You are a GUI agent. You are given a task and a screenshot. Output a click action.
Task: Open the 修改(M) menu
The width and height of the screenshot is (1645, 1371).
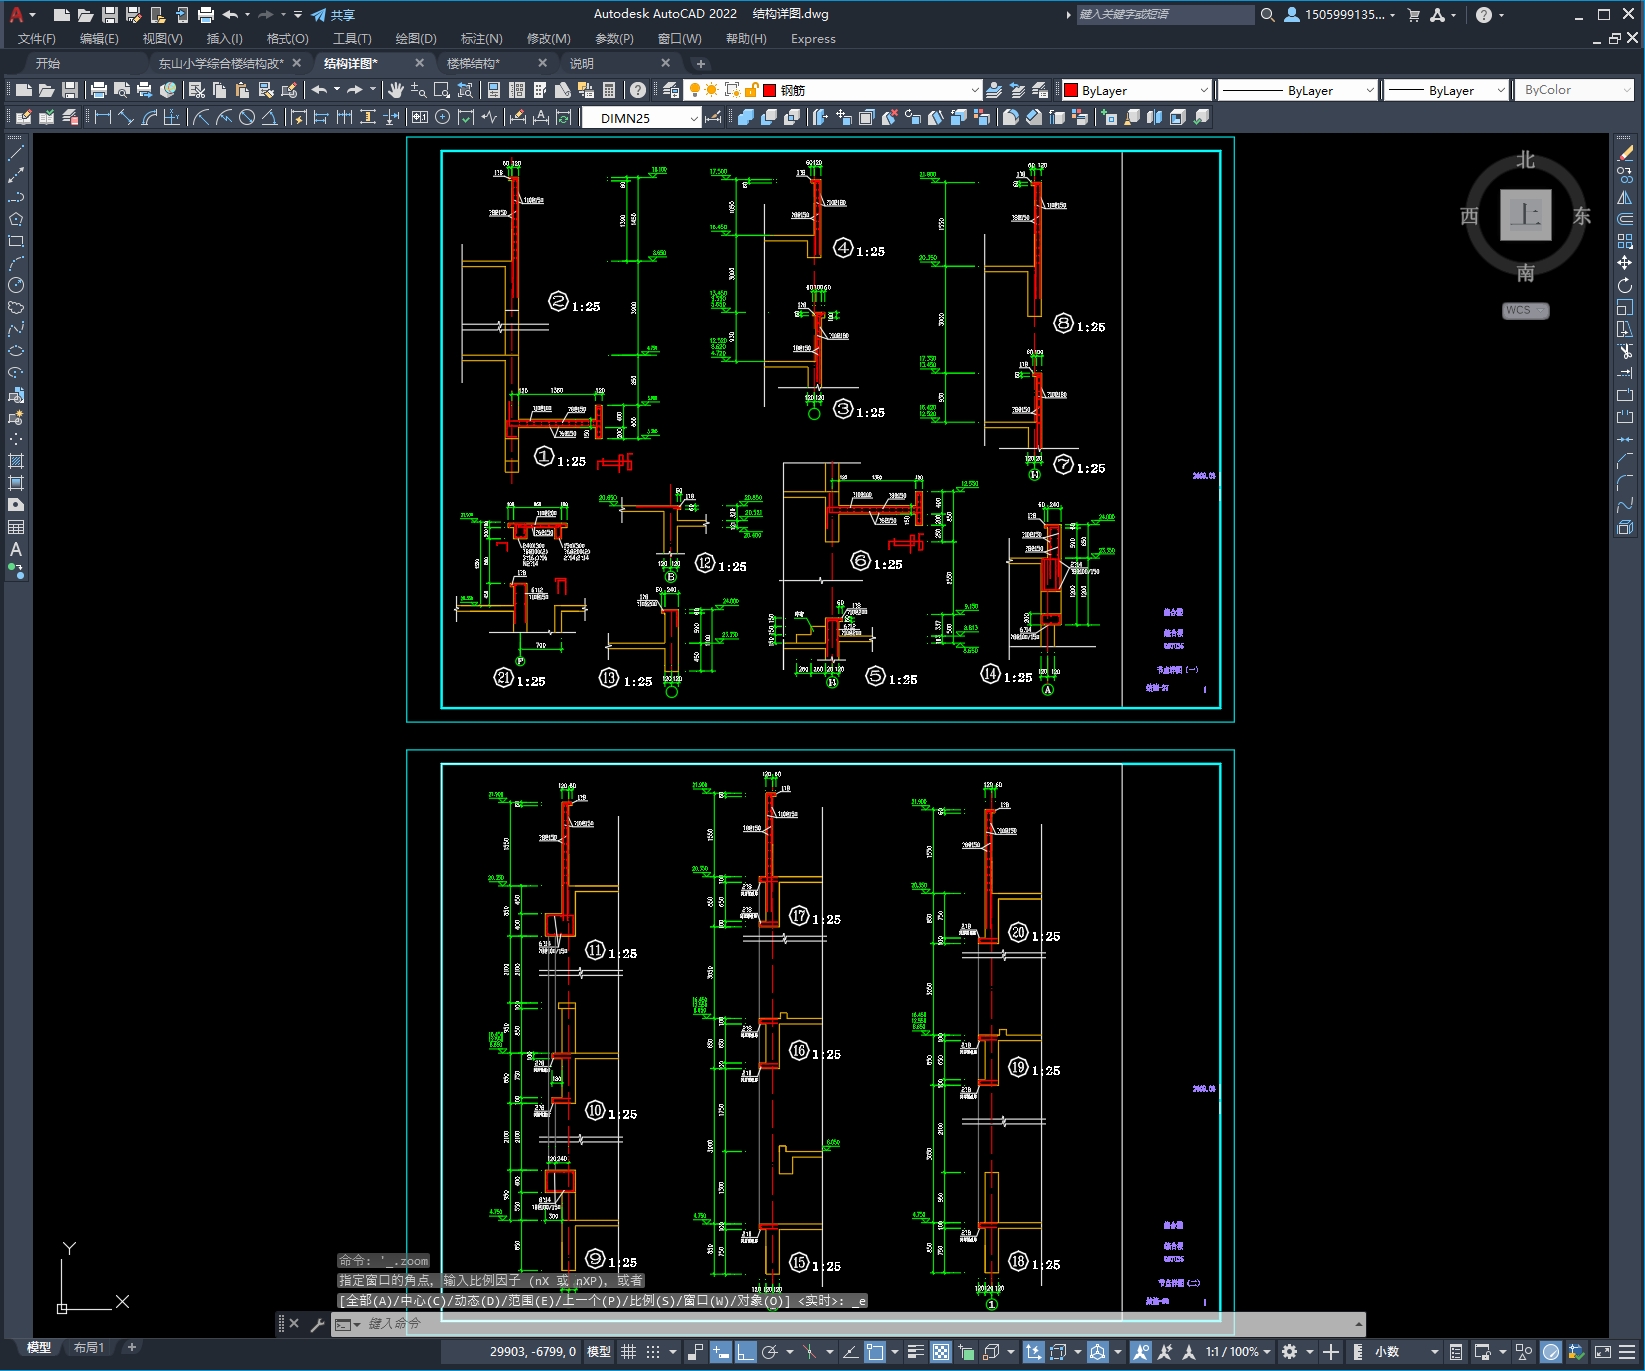point(549,39)
